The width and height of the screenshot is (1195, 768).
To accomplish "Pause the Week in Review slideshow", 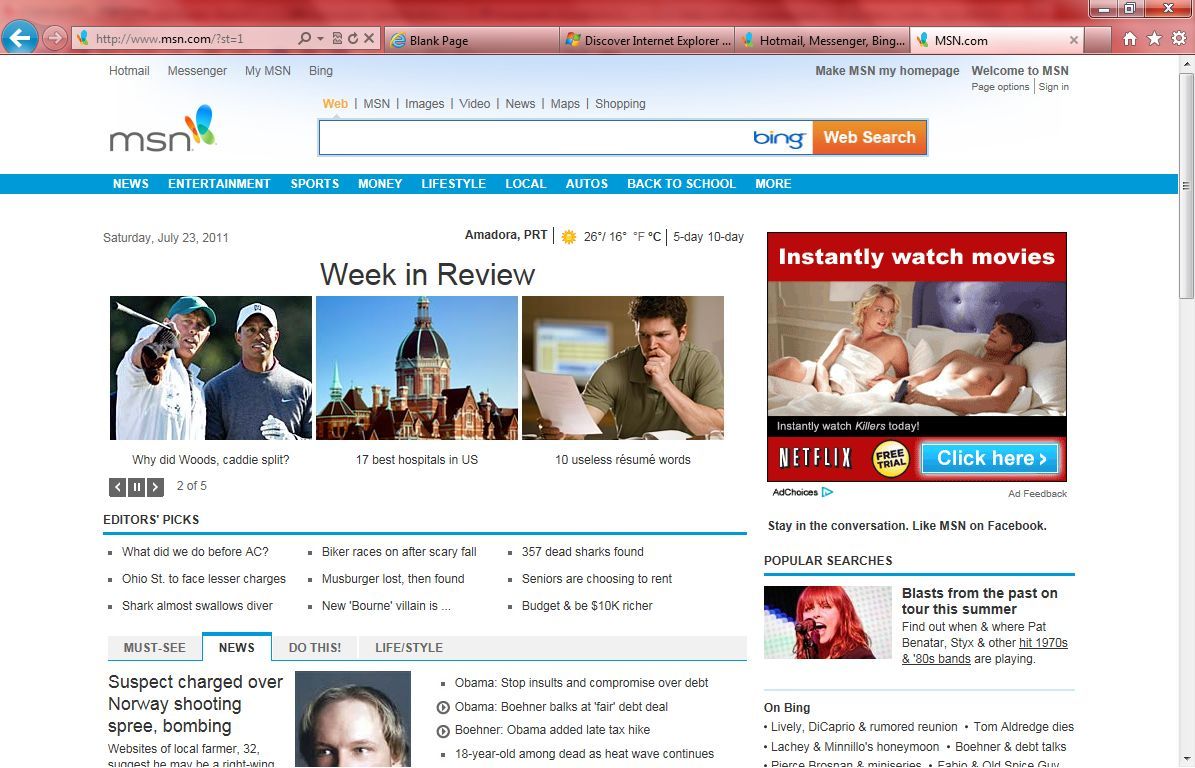I will [x=136, y=487].
